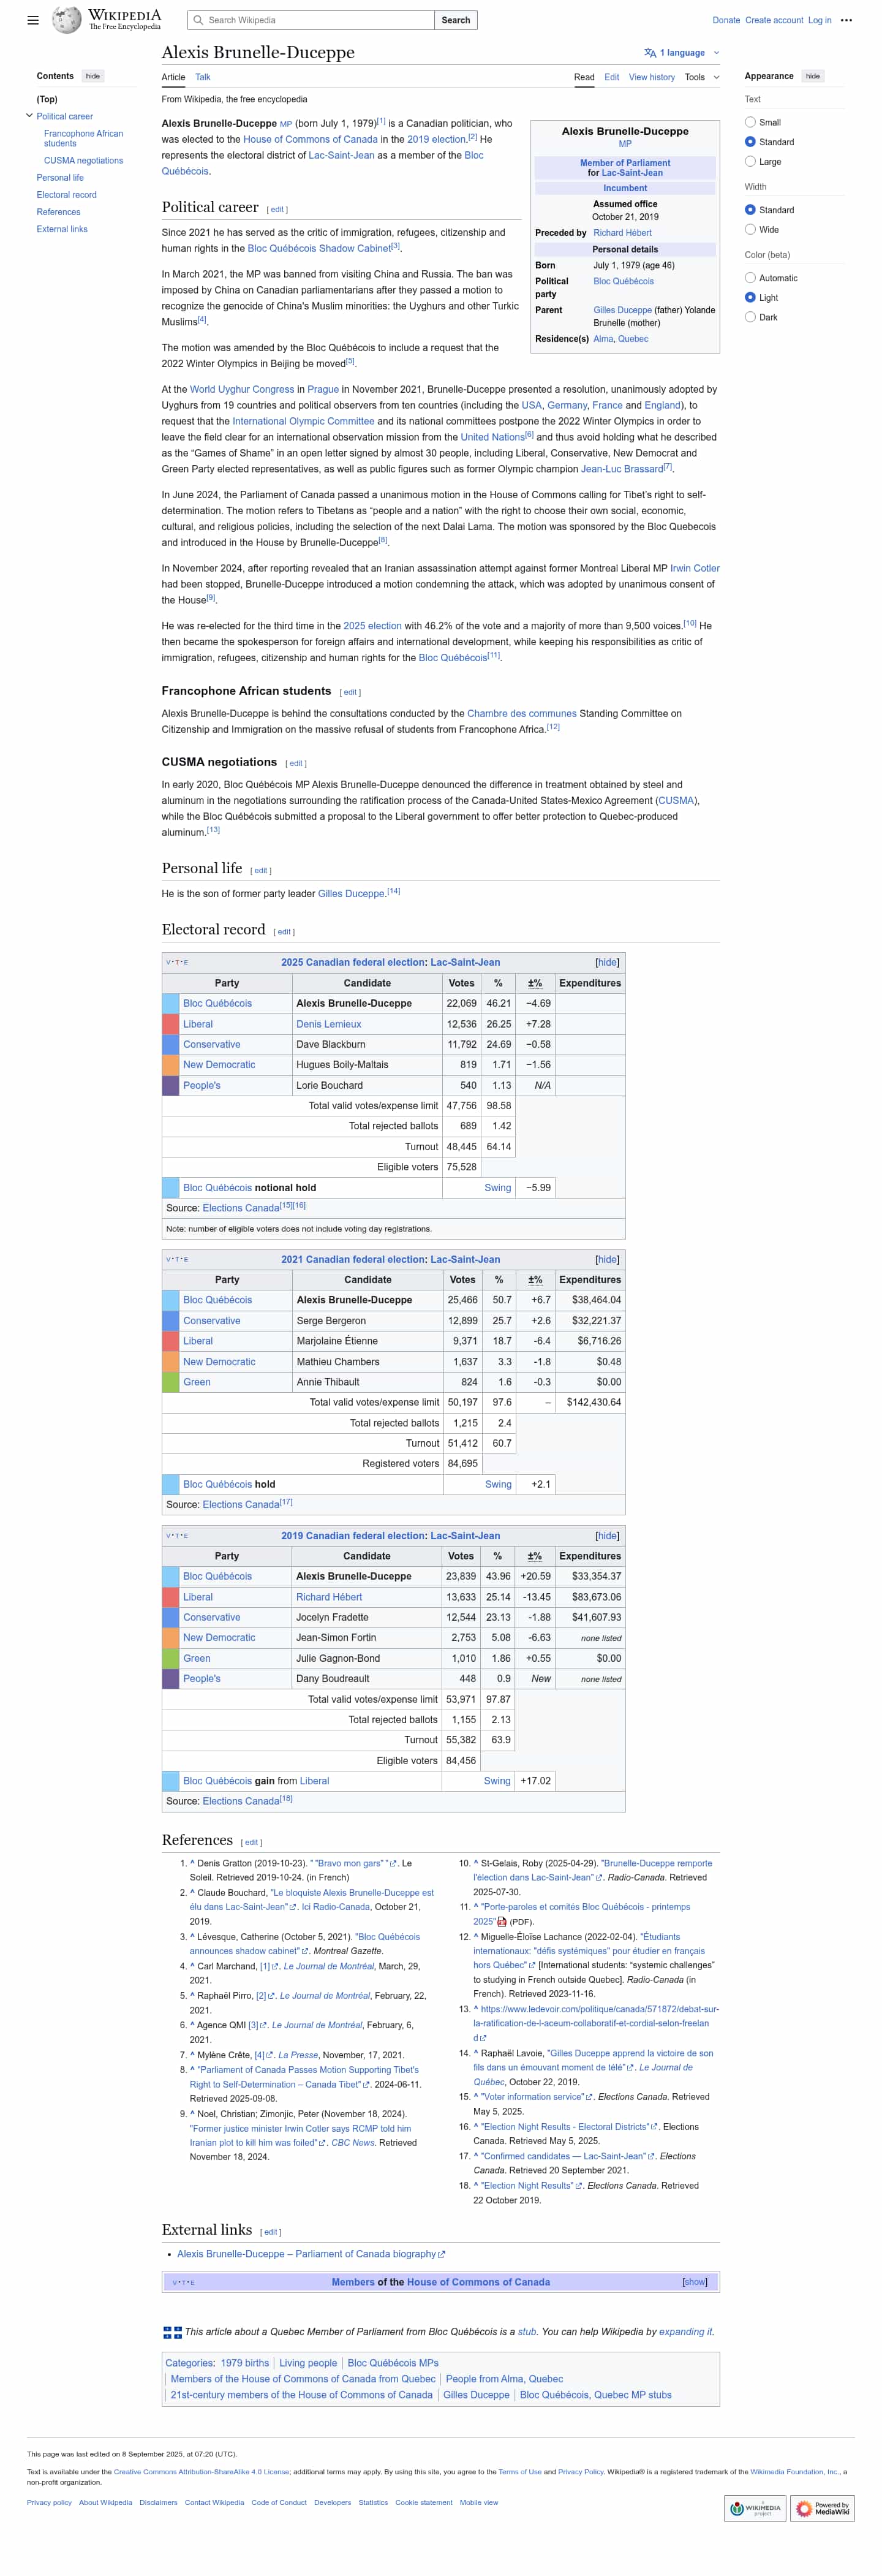
Task: Open the main menu hamburger icon
Action: pyautogui.click(x=33, y=20)
